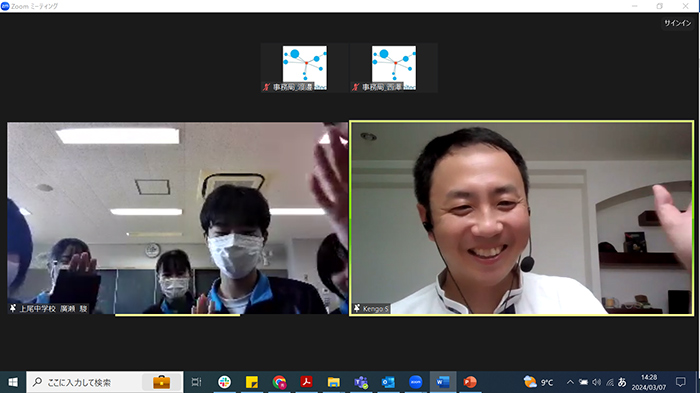700x393 pixels.
Task: Switch to Word from the taskbar
Action: tap(443, 382)
